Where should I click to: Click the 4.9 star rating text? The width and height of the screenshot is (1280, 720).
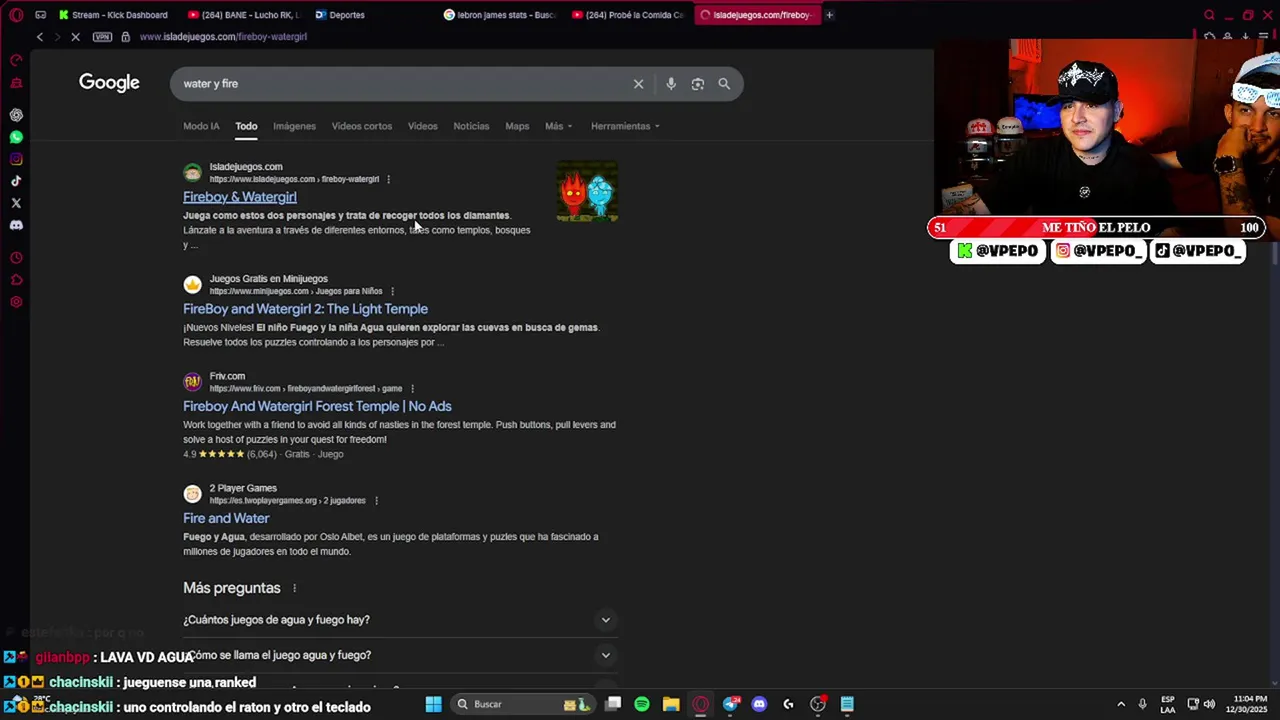pos(190,454)
